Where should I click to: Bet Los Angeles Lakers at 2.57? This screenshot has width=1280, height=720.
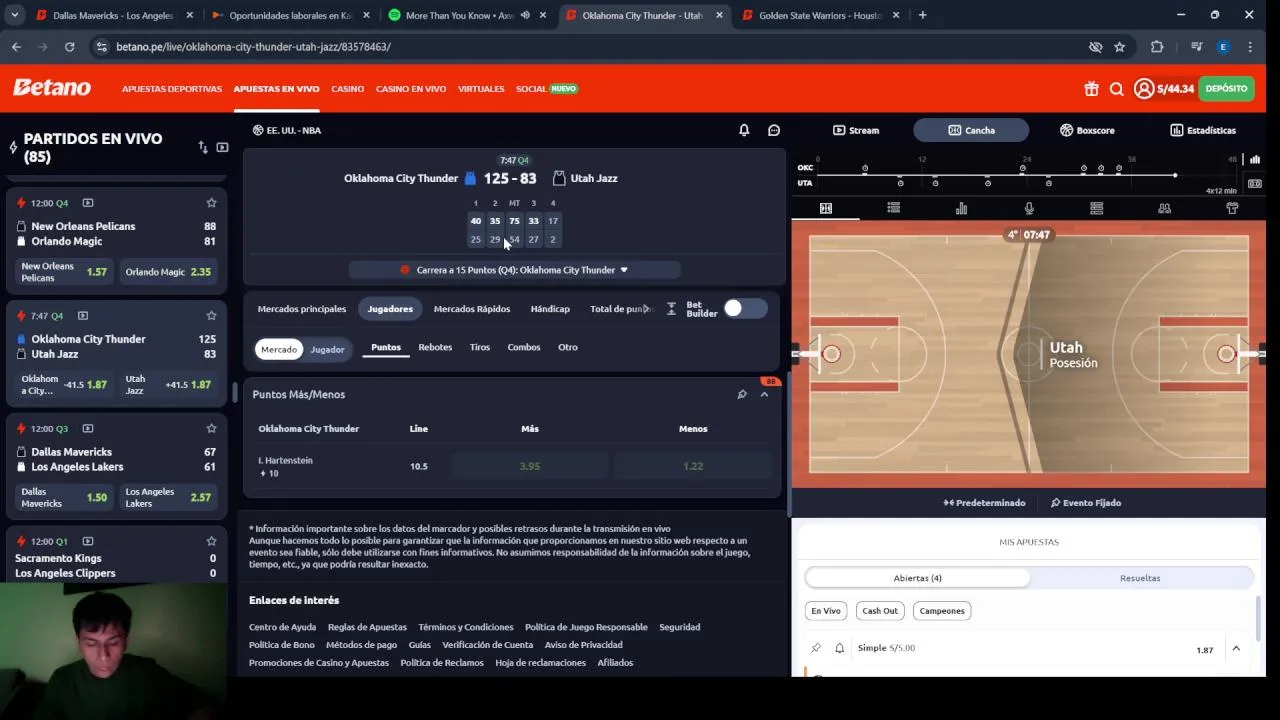click(x=168, y=497)
